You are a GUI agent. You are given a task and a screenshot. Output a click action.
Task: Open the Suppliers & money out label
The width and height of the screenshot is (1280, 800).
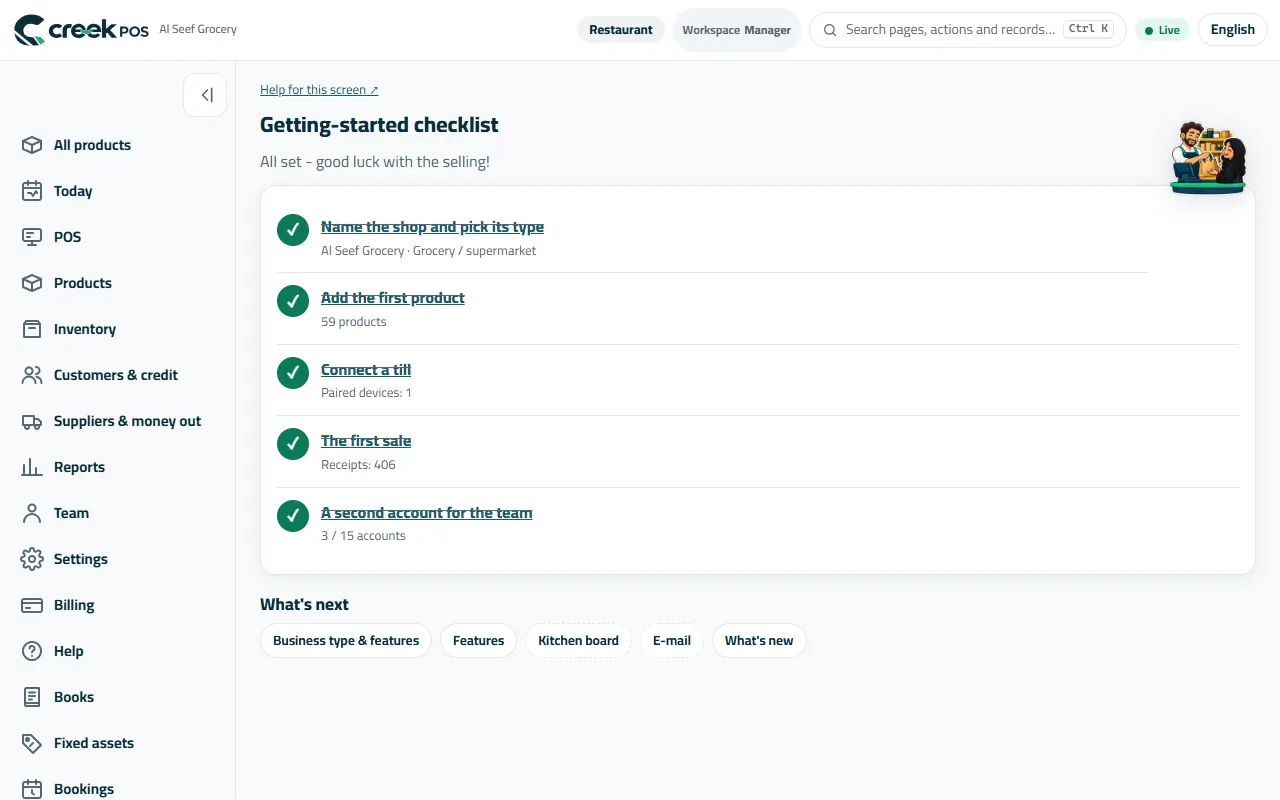[x=127, y=421]
